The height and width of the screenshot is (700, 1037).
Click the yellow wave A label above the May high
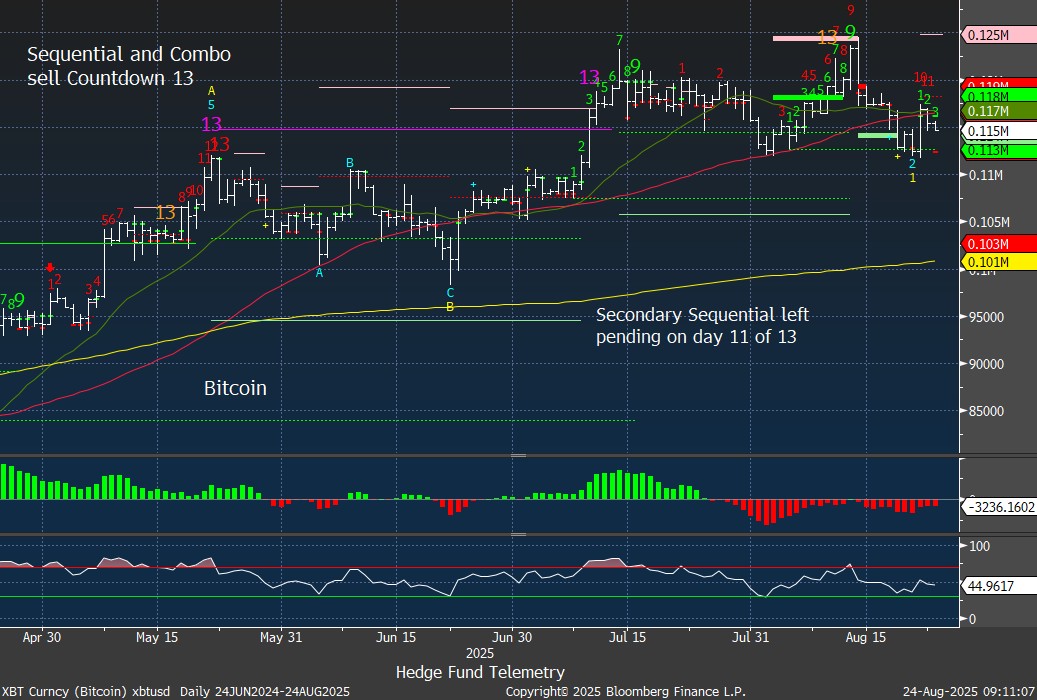[212, 91]
